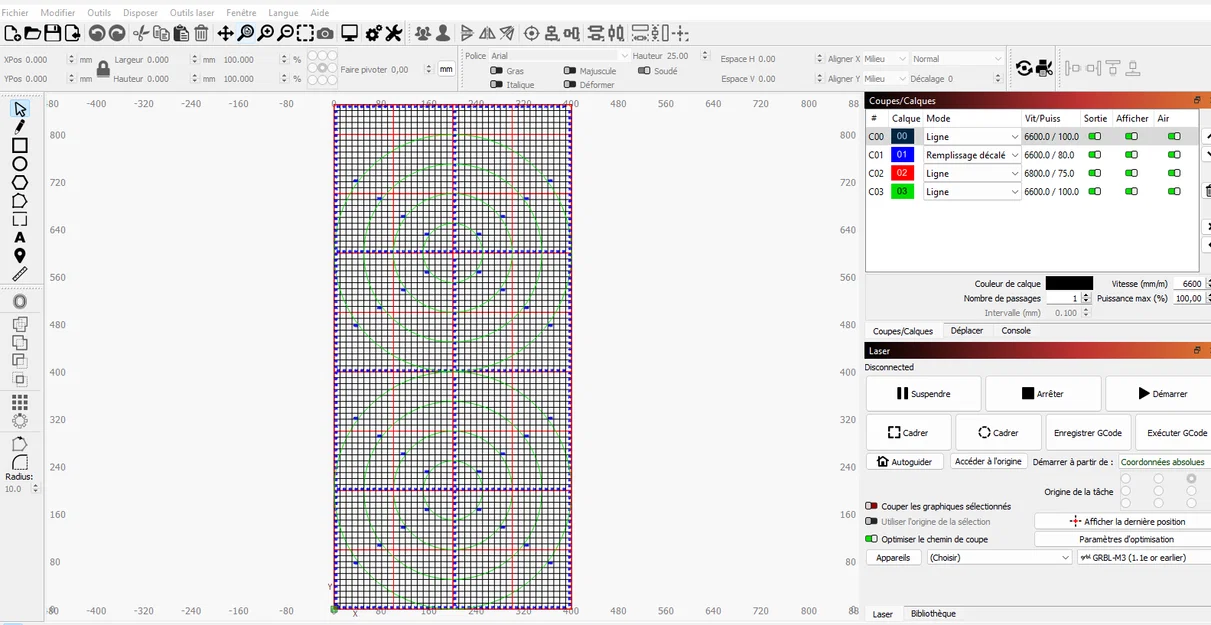The image size is (1211, 625).
Task: Click the Démarrer button
Action: point(1158,394)
